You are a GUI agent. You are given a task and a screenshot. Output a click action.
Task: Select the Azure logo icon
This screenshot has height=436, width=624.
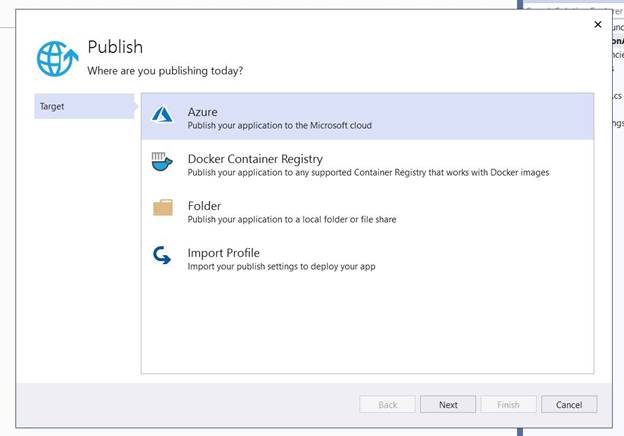[162, 114]
